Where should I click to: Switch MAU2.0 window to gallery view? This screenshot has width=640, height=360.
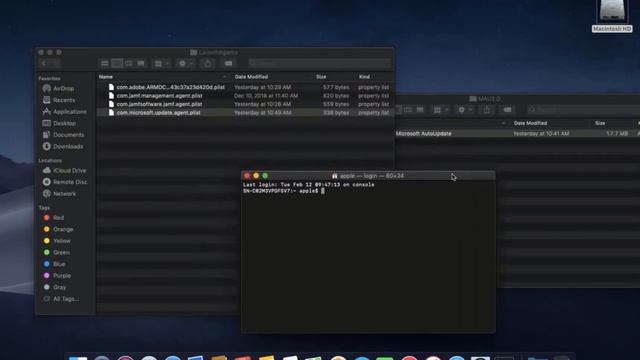pos(420,110)
